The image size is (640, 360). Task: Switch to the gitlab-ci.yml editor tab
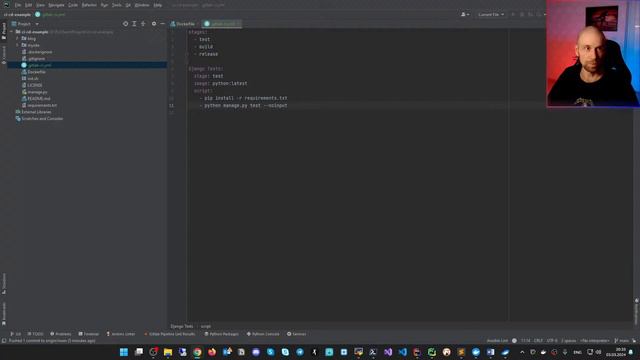[x=222, y=24]
